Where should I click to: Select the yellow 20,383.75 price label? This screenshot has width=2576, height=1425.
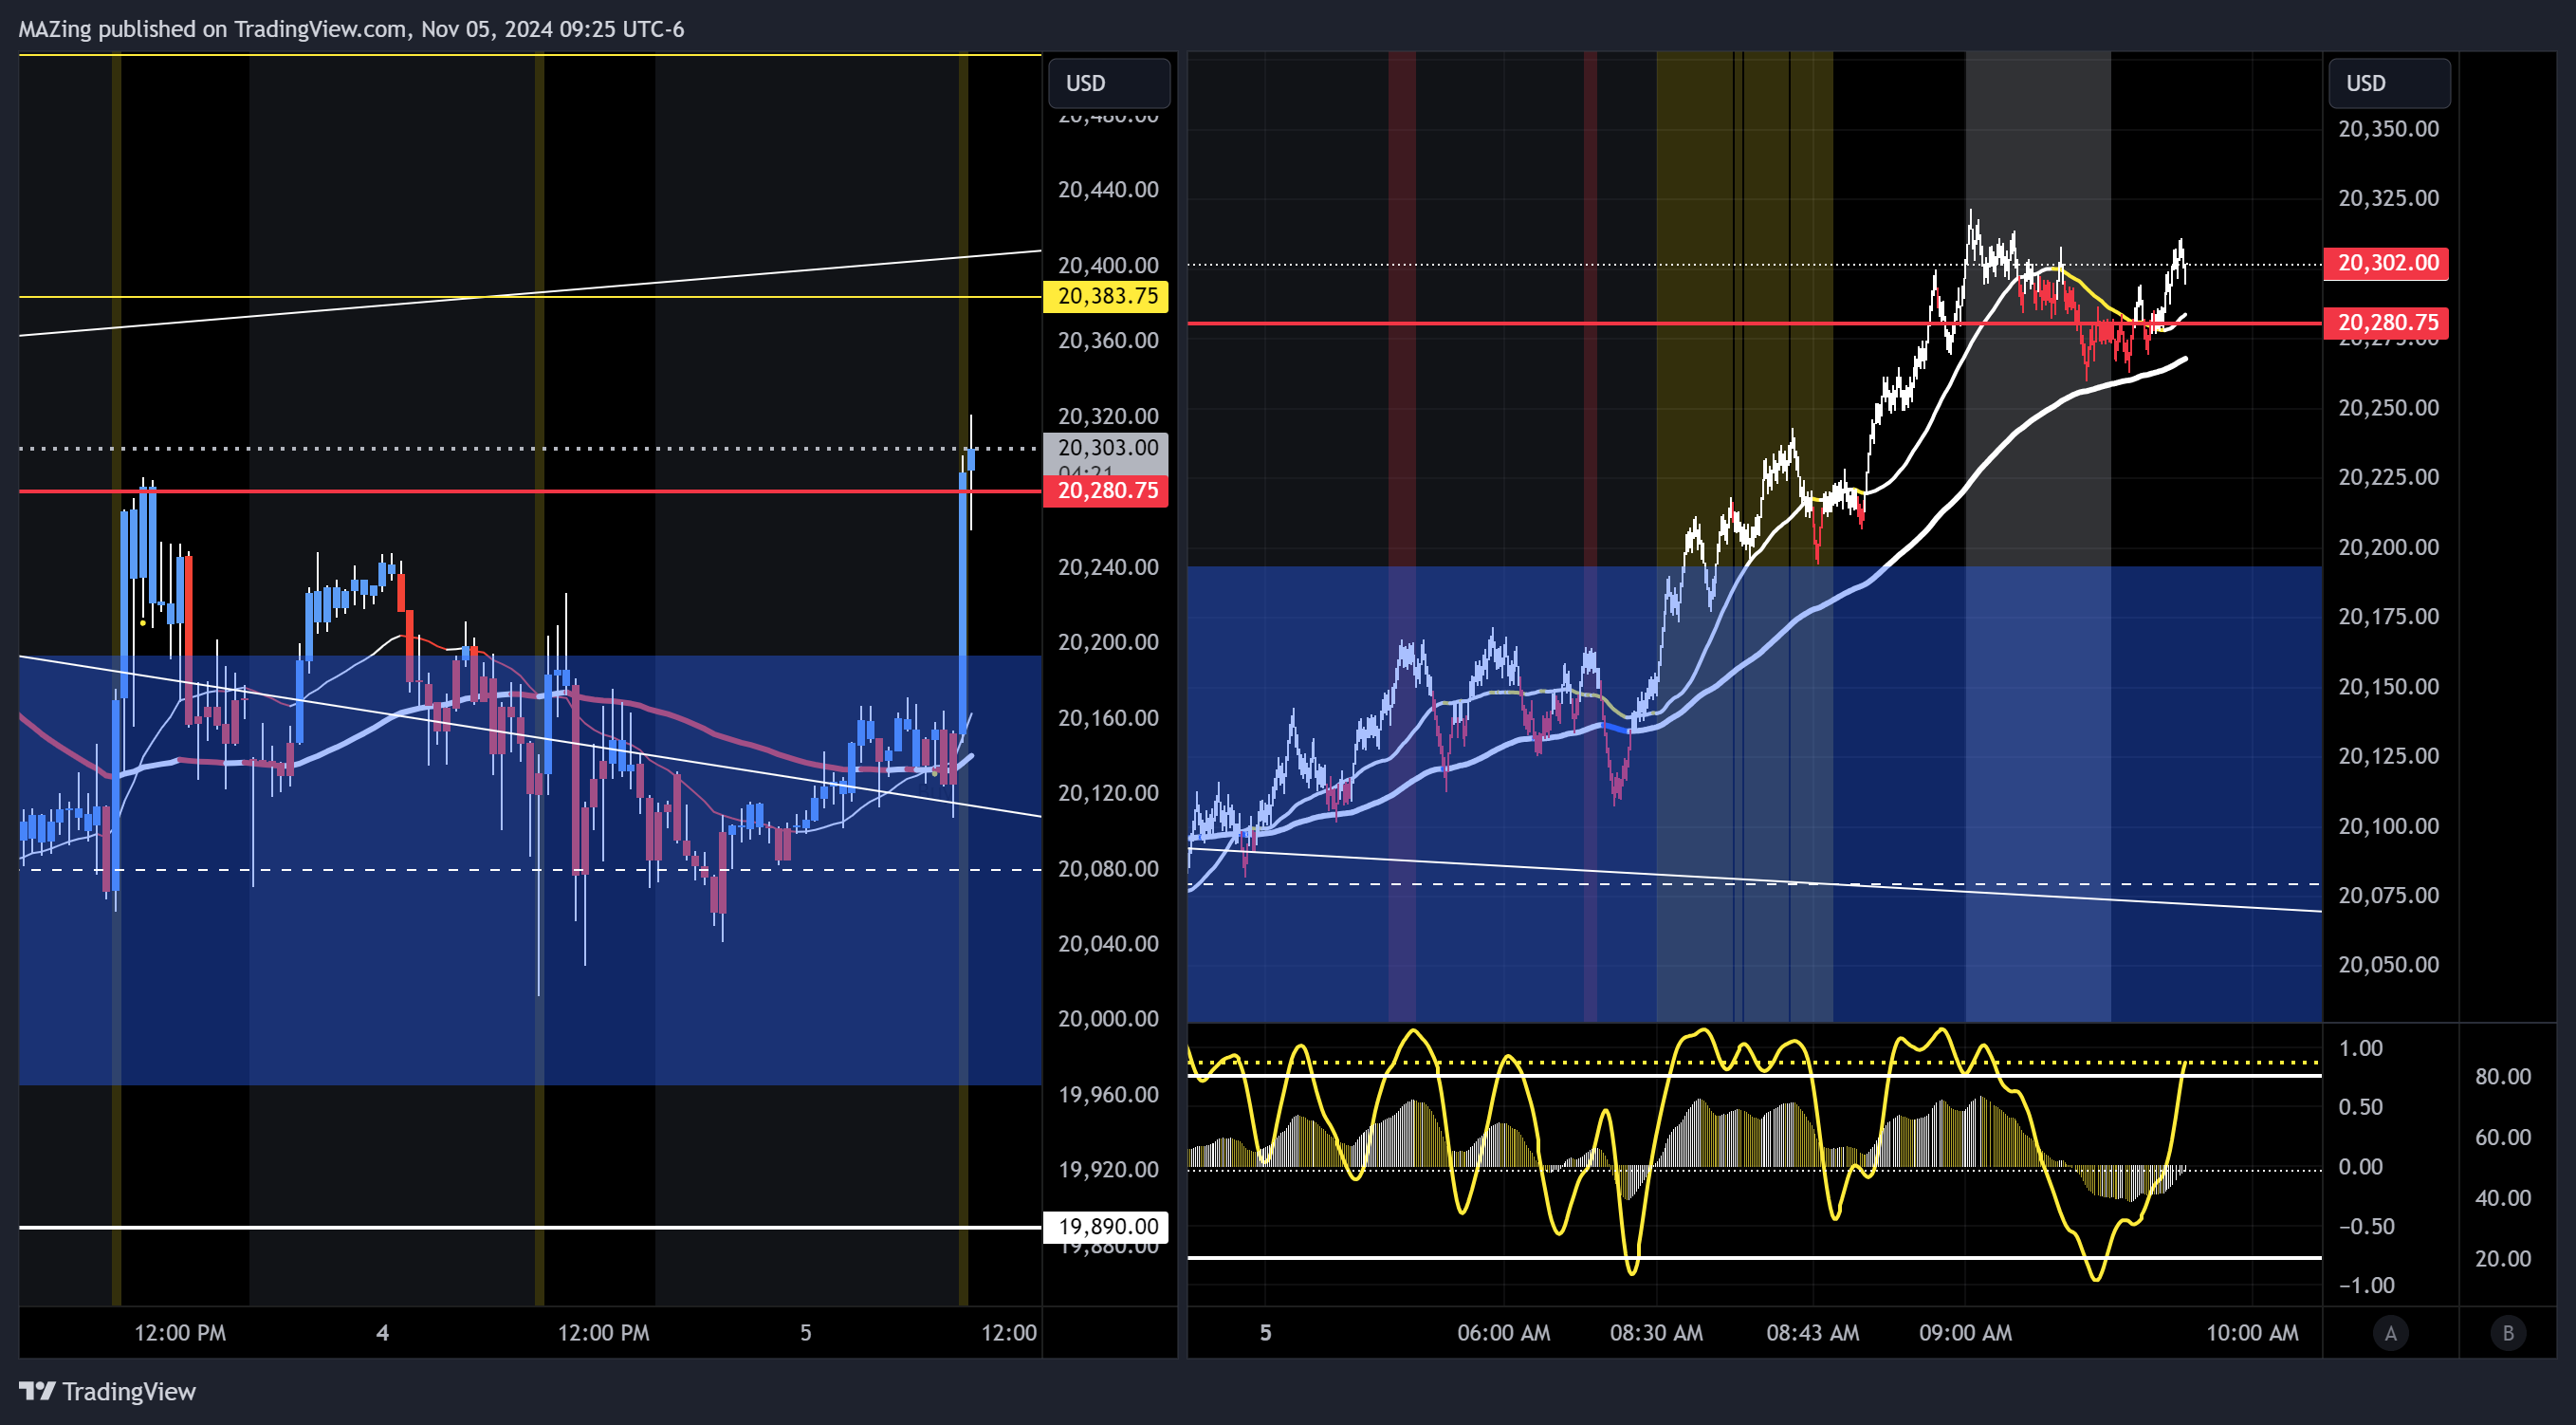point(1106,296)
